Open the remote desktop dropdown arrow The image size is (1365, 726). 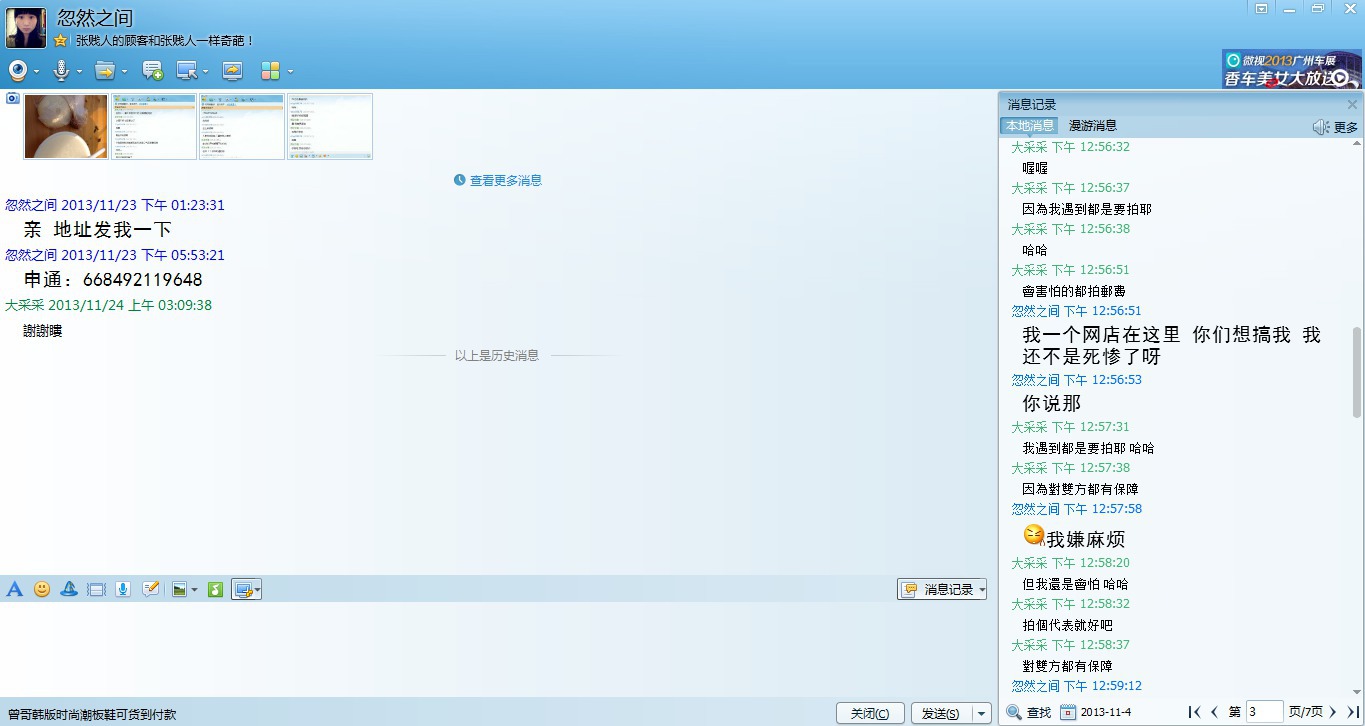point(206,71)
